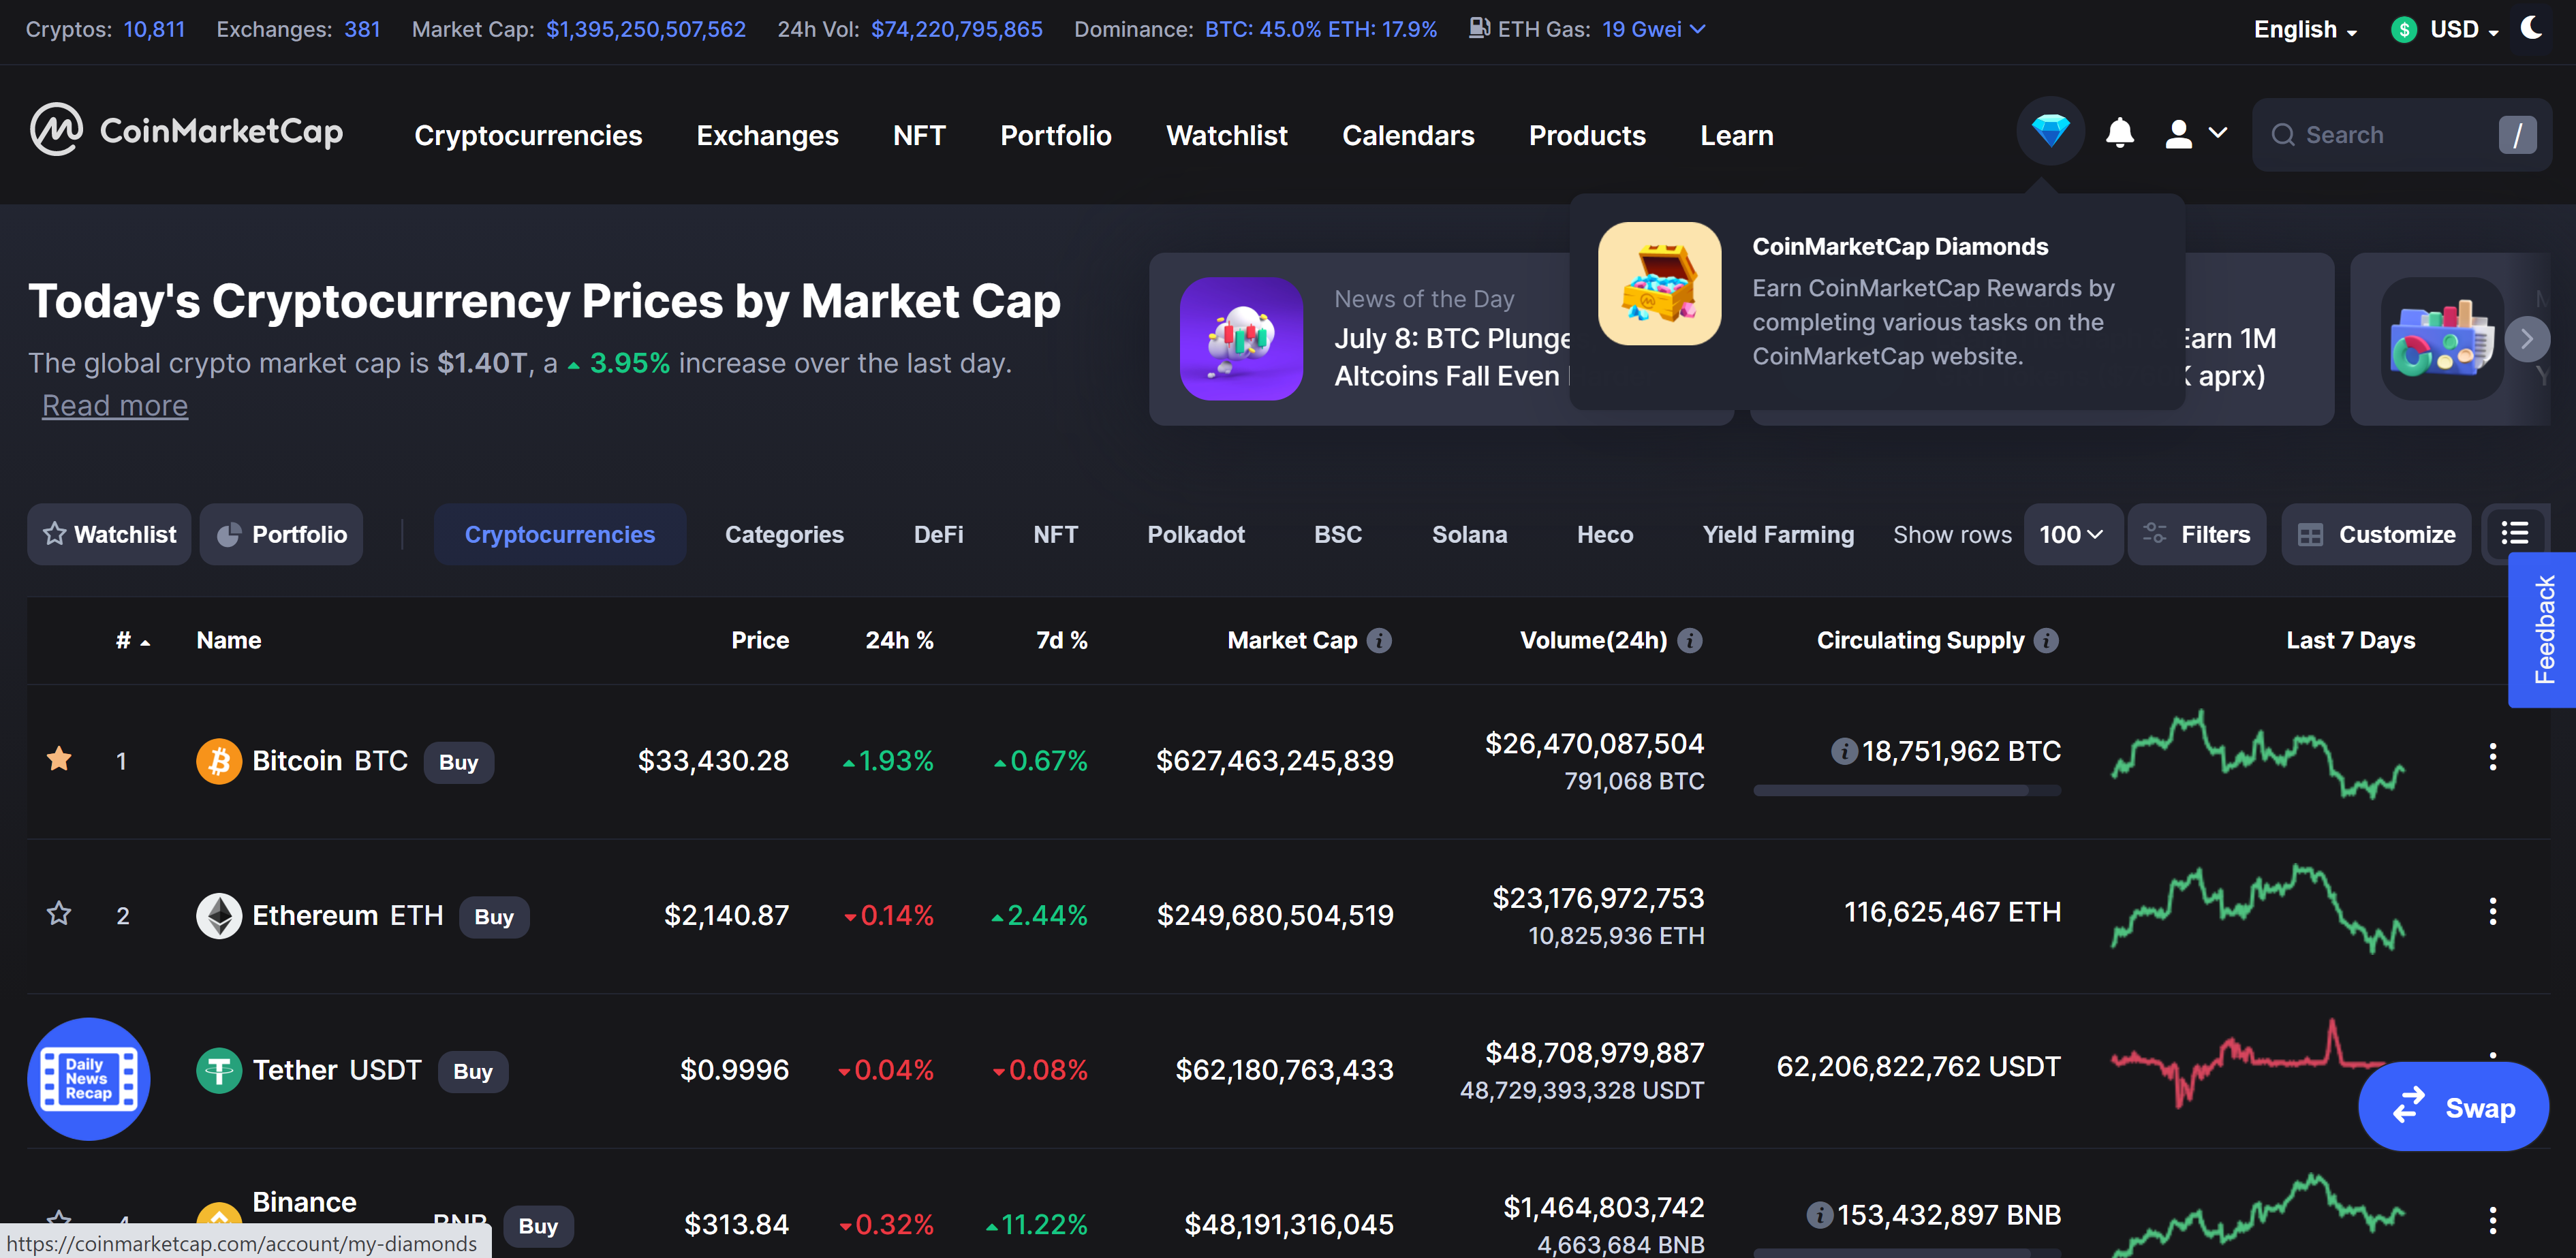The width and height of the screenshot is (2576, 1258).
Task: Open the Products navigation menu
Action: [1587, 135]
